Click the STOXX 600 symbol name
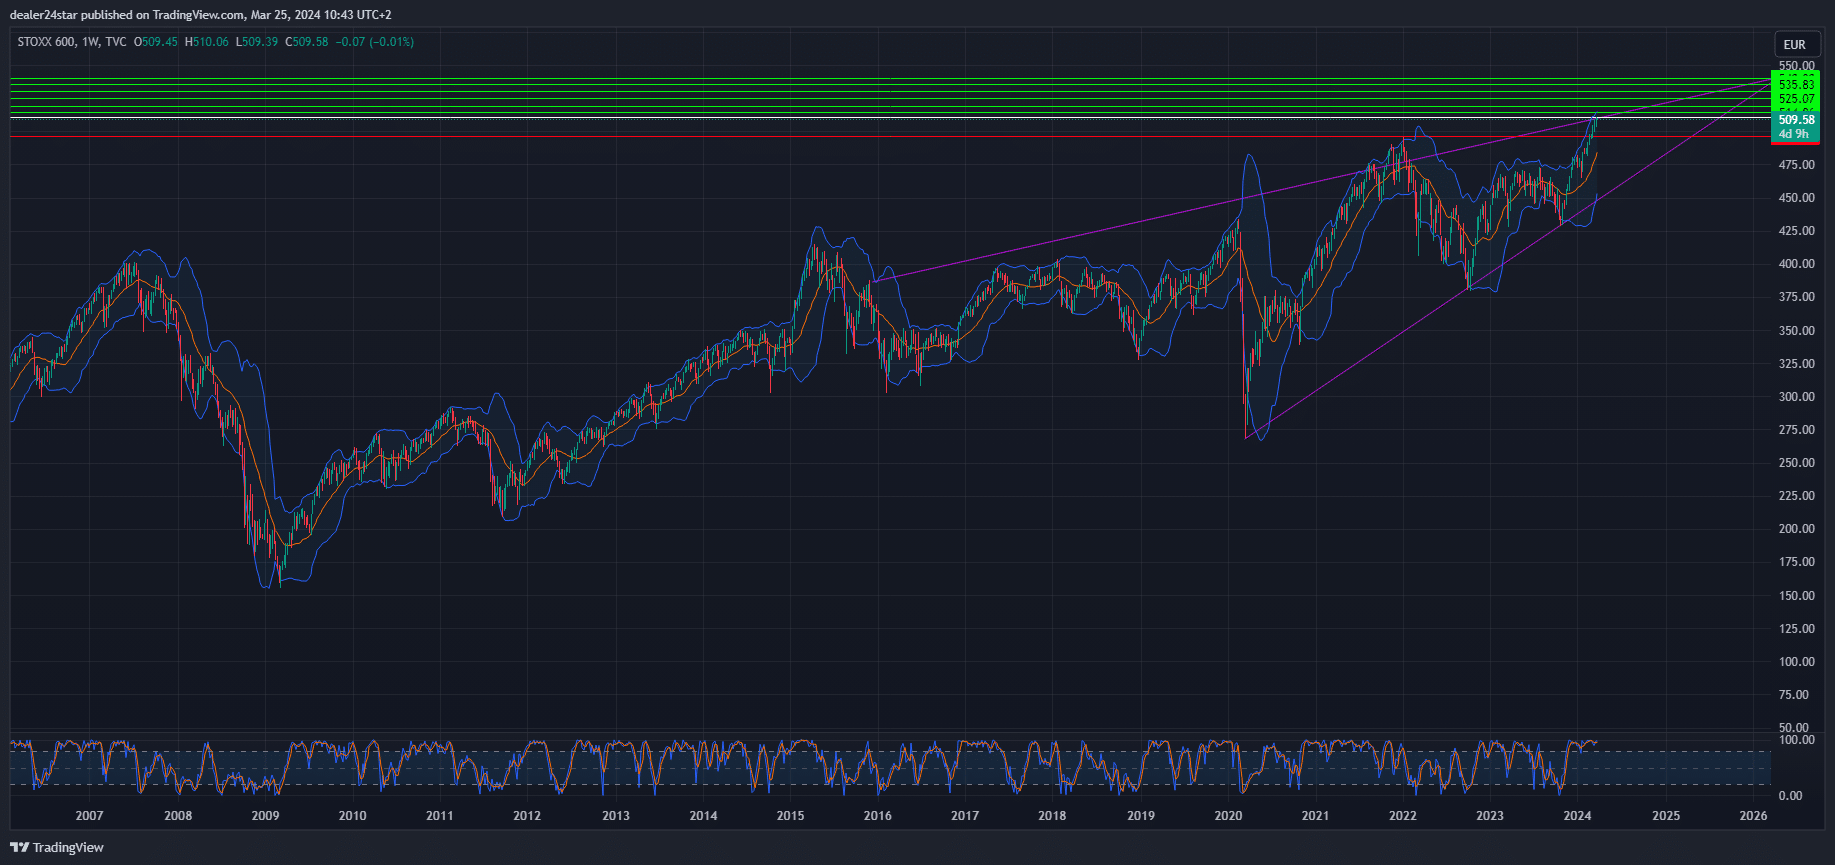The width and height of the screenshot is (1835, 865). [x=46, y=42]
